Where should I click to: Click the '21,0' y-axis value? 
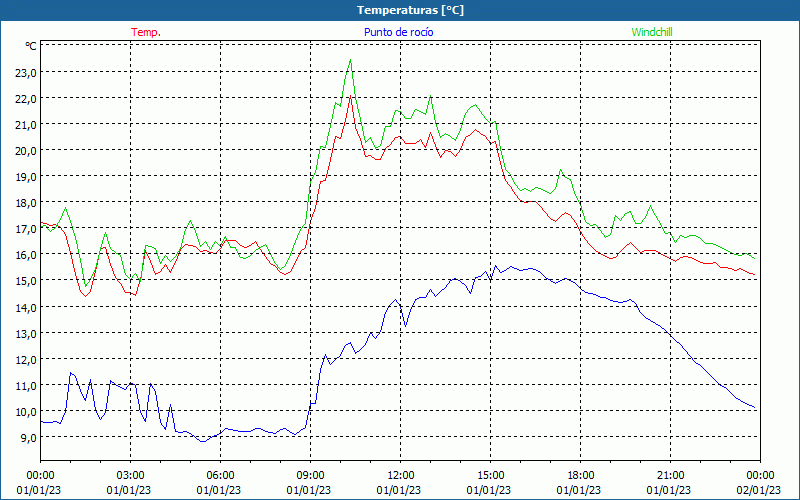pyautogui.click(x=26, y=125)
